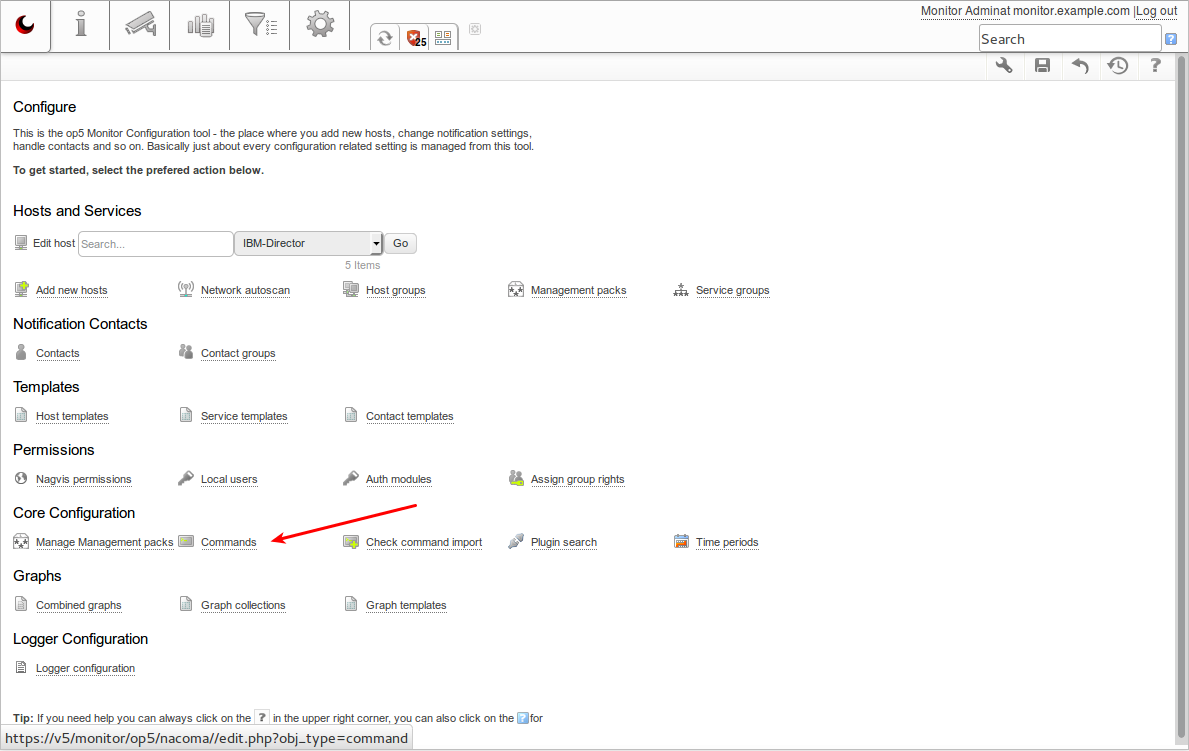
Task: Open the Graph collections link
Action: [243, 605]
